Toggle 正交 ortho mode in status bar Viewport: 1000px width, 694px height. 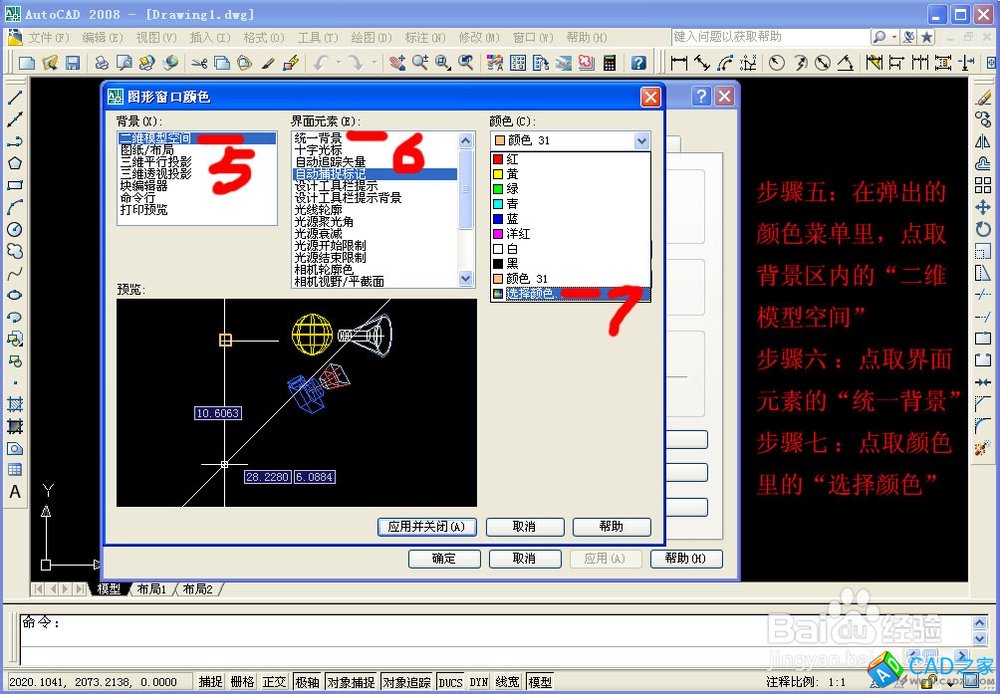pos(275,682)
